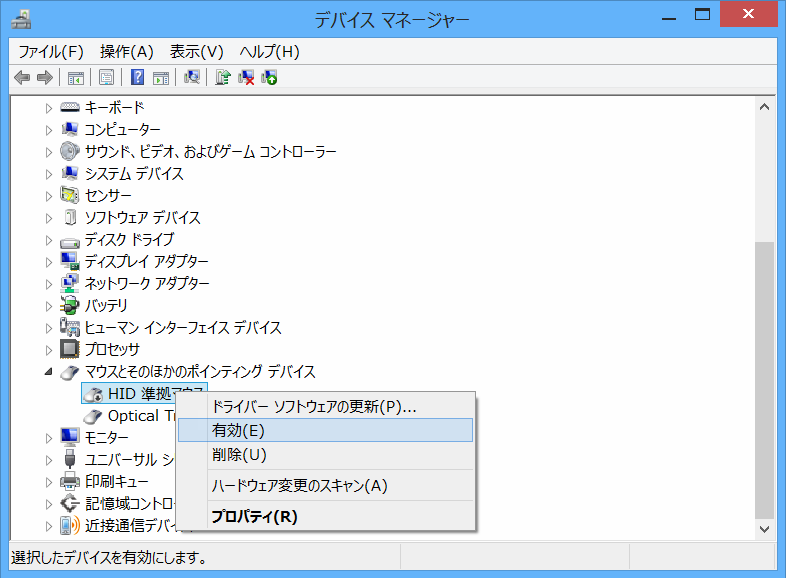The height and width of the screenshot is (578, 787).
Task: Expand the ディスプレイ アダプター node arrow
Action: [x=48, y=262]
